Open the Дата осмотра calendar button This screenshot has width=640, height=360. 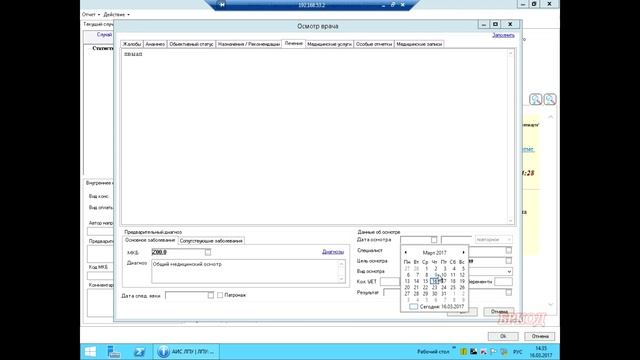pyautogui.click(x=434, y=240)
